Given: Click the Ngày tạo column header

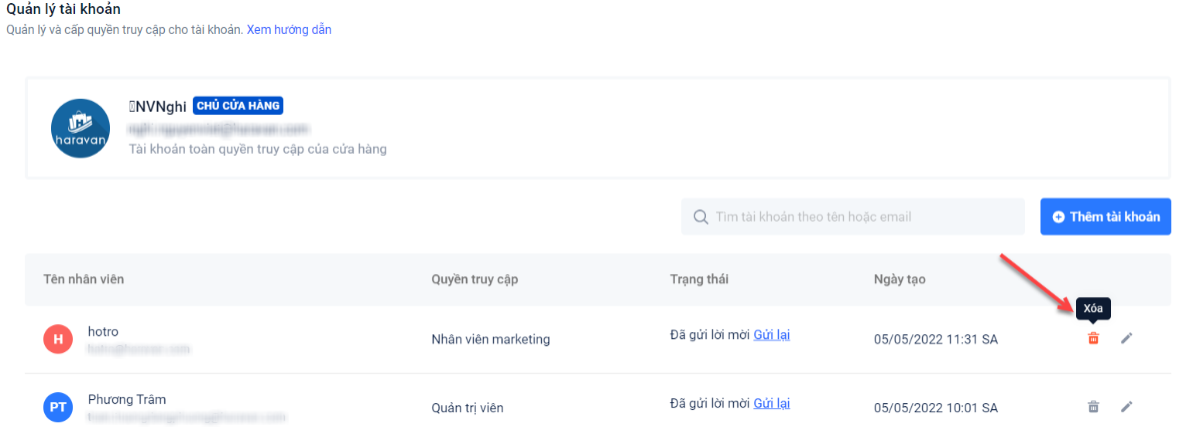Looking at the screenshot, I should coord(899,279).
